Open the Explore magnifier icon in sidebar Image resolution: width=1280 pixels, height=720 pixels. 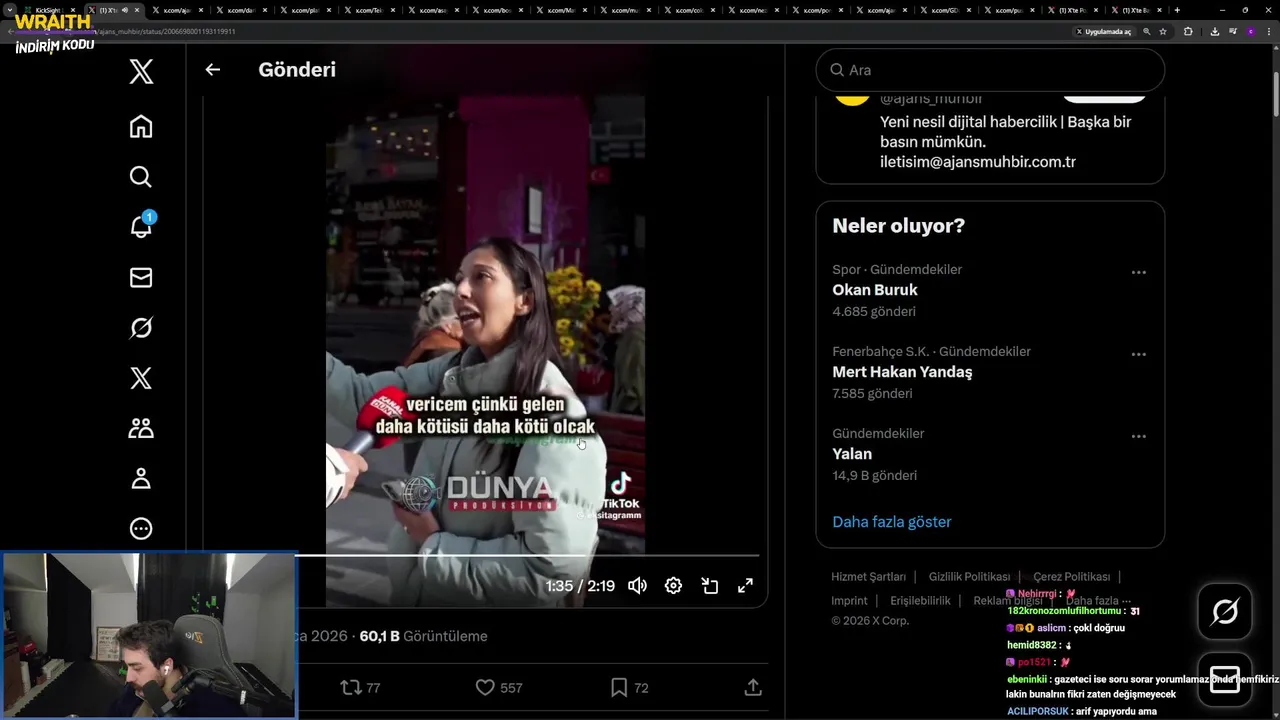pyautogui.click(x=141, y=177)
